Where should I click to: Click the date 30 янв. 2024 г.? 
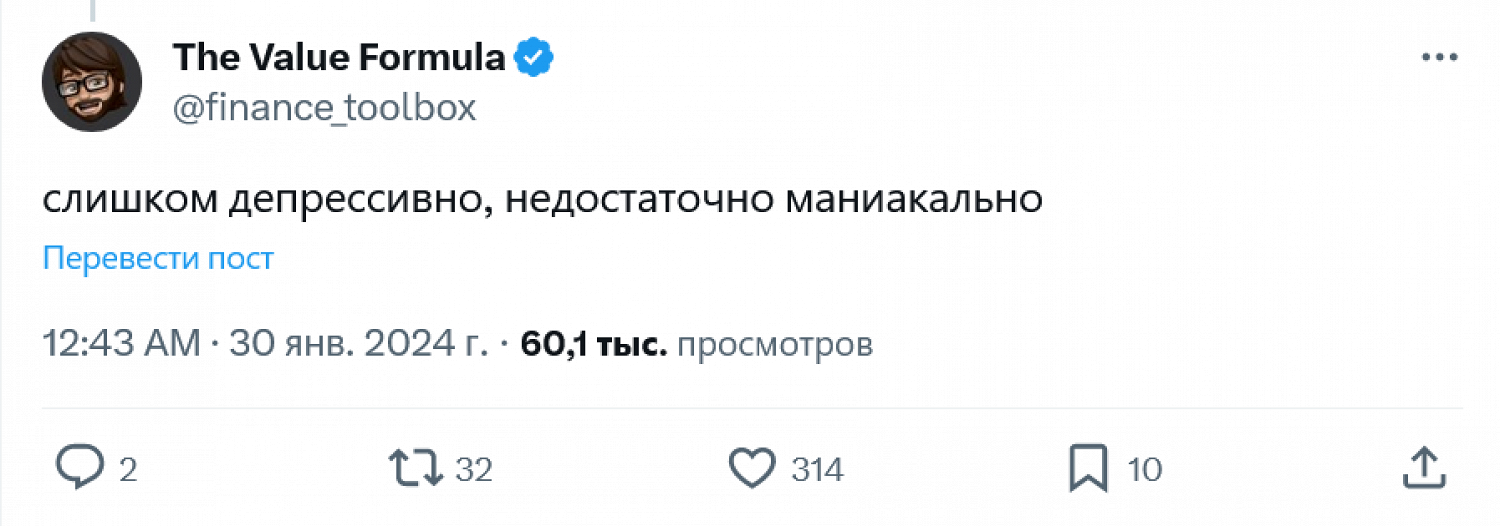(358, 345)
